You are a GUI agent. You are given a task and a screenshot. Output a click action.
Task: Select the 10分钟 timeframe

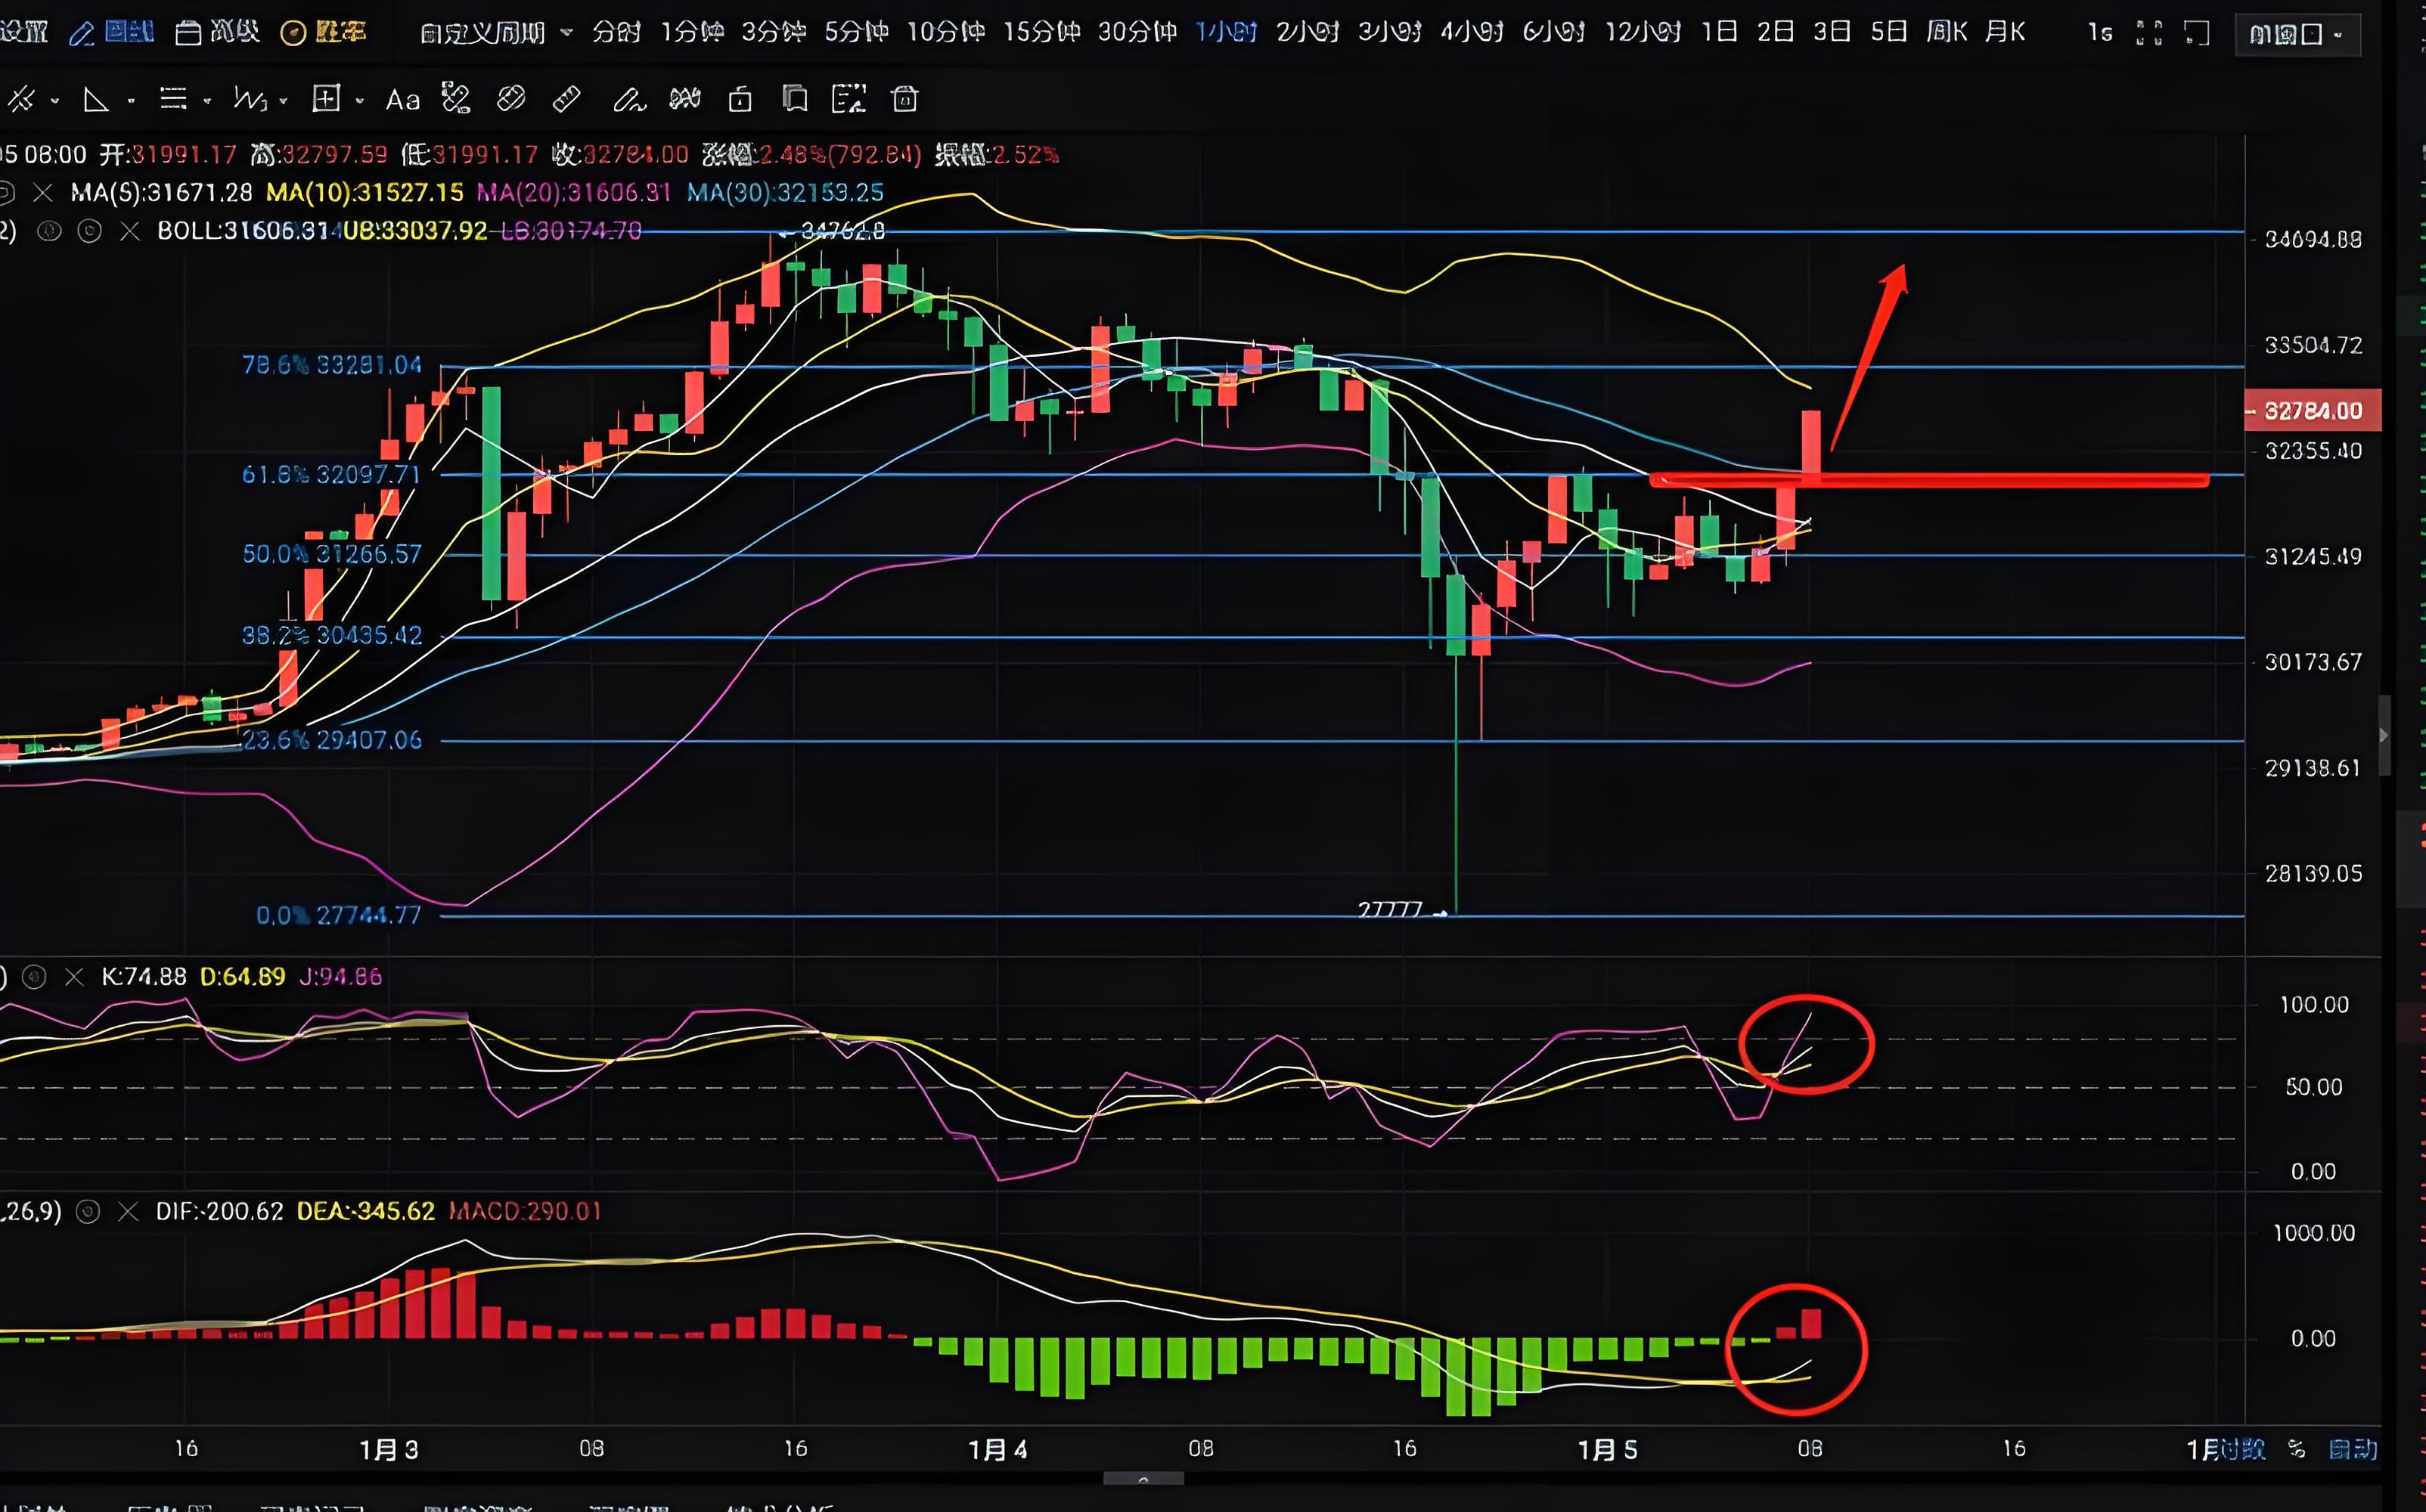pos(946,32)
